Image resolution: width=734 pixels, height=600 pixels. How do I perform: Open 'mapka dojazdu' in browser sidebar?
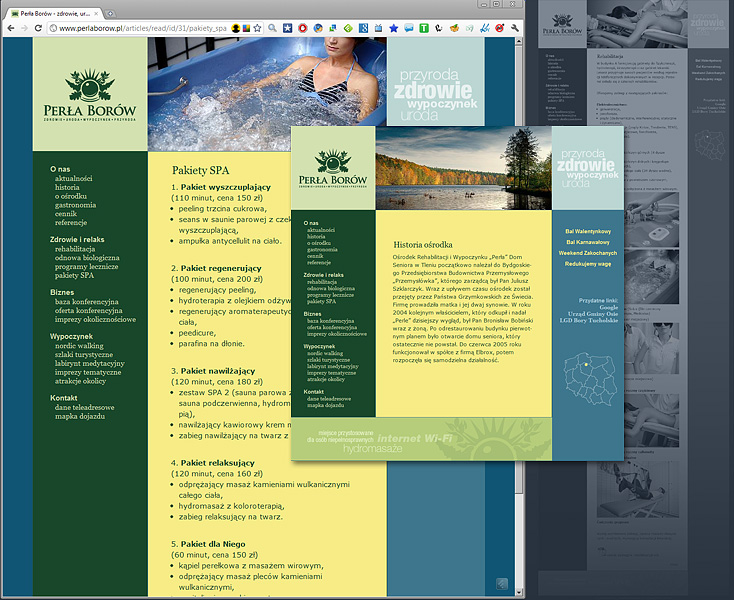[x=80, y=417]
